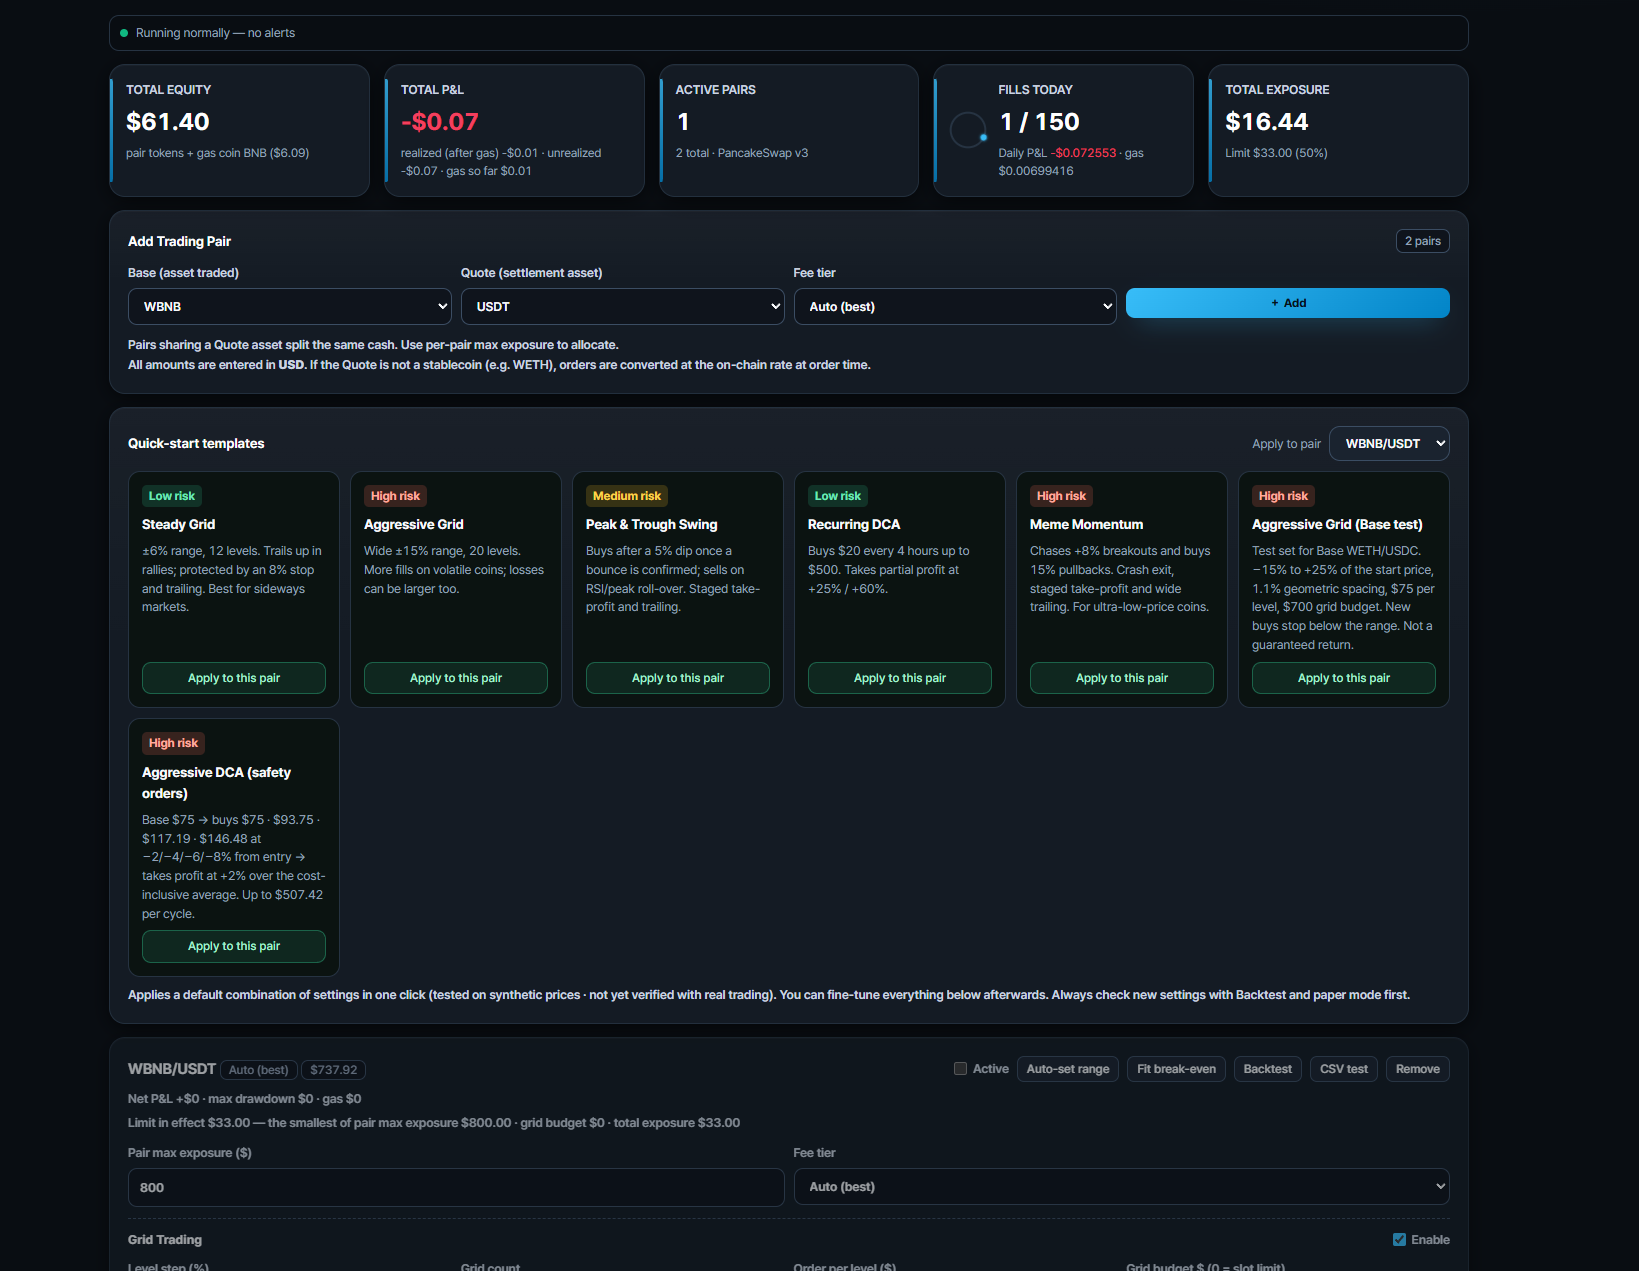The height and width of the screenshot is (1271, 1639).
Task: Click the Fit break-even button
Action: click(x=1176, y=1069)
